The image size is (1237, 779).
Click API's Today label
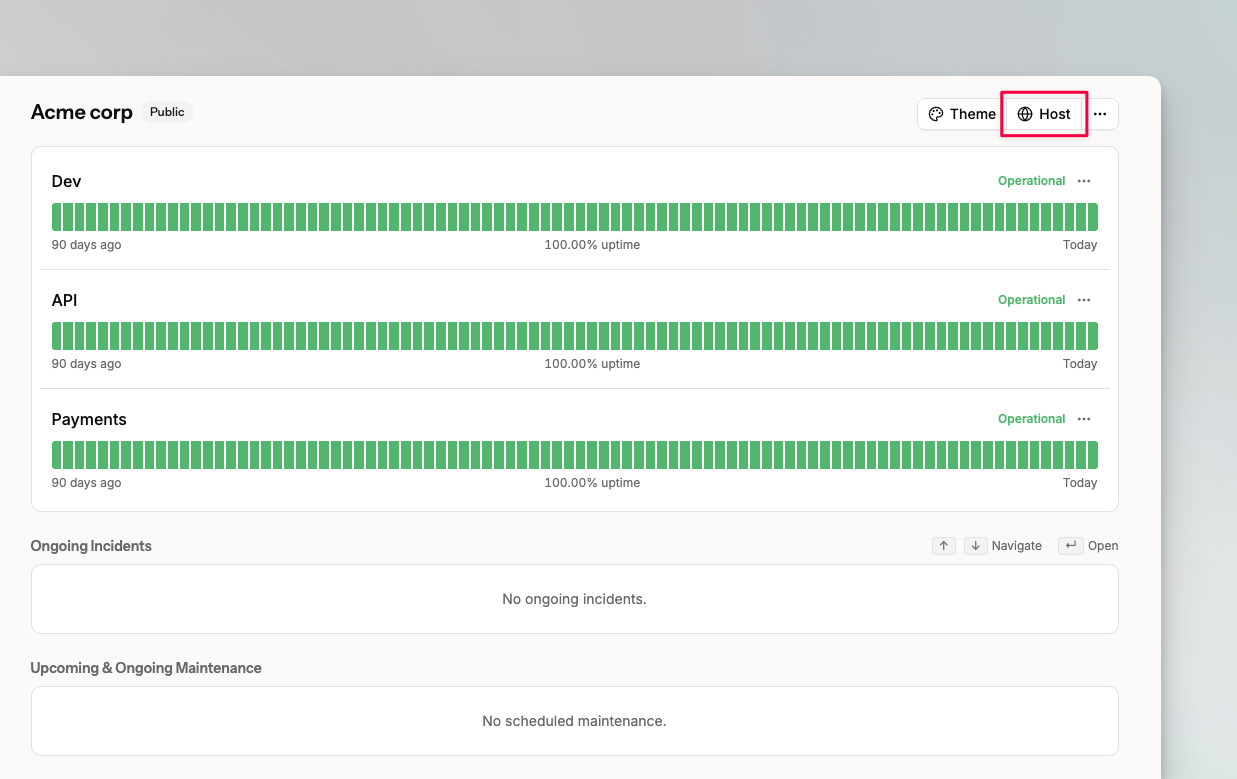(1080, 364)
